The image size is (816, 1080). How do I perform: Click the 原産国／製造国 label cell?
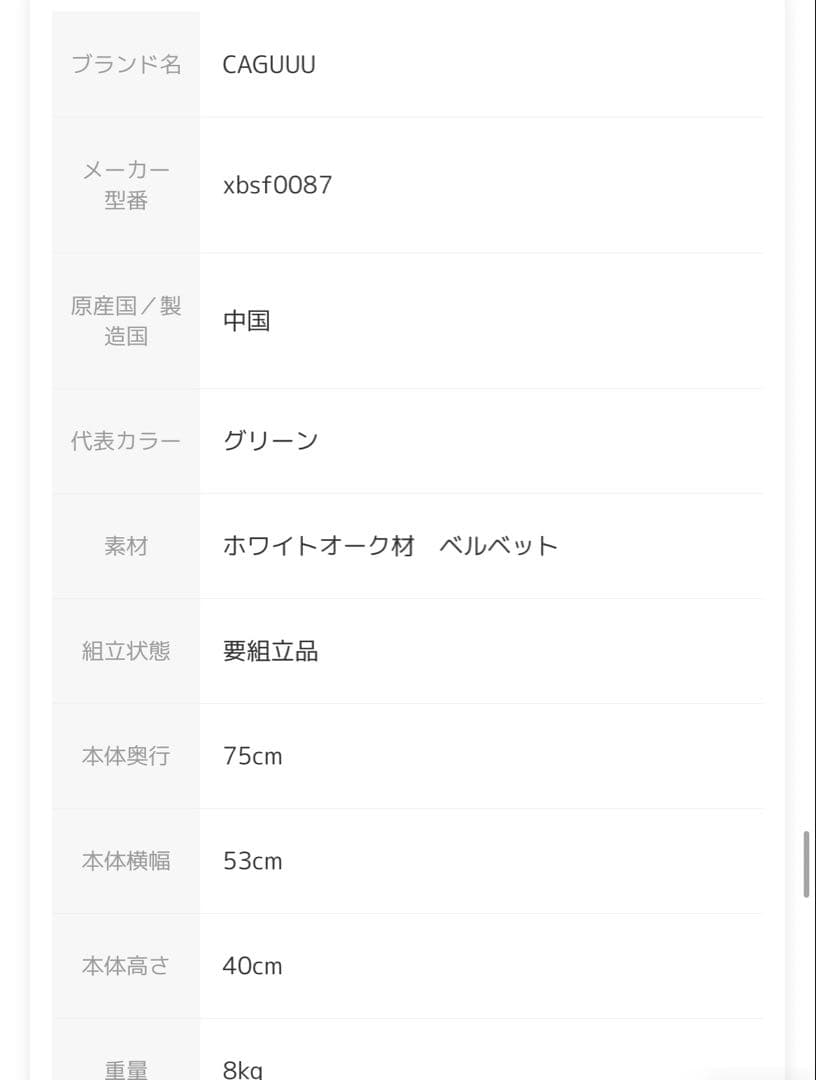pyautogui.click(x=126, y=321)
